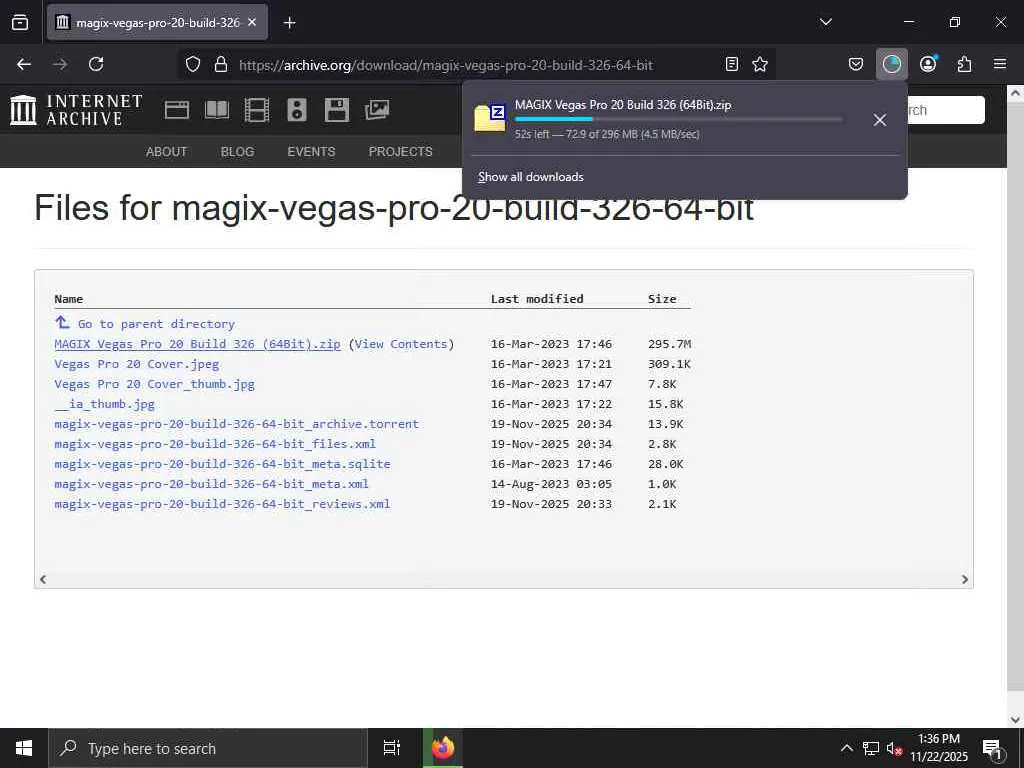Open the Firefox account icon
Image resolution: width=1024 pixels, height=768 pixels.
[928, 64]
